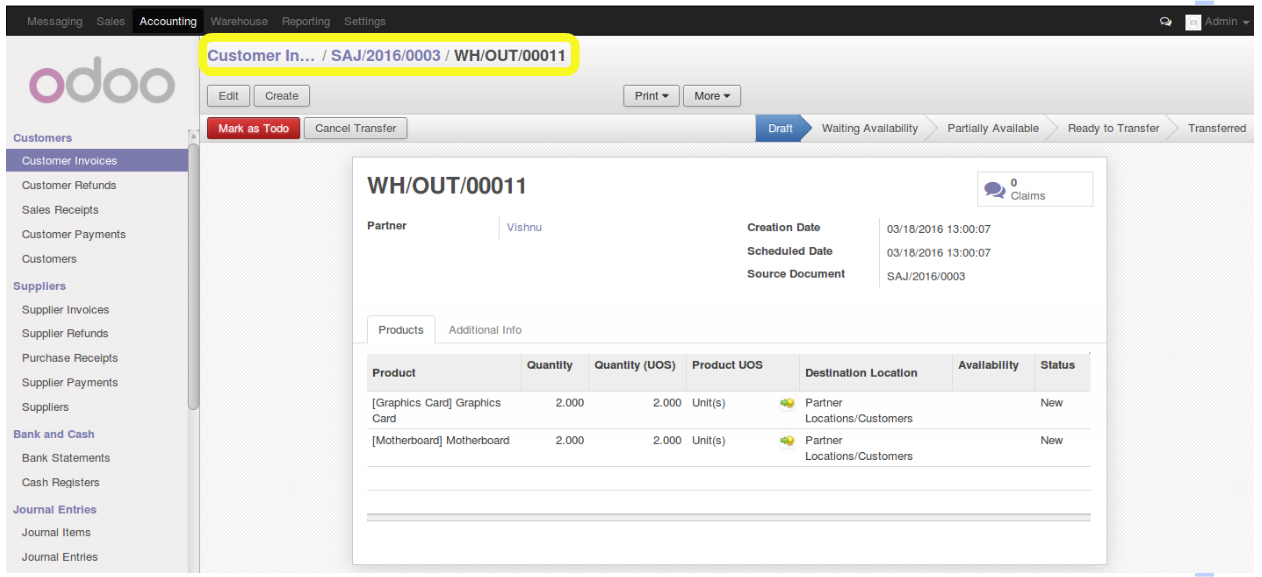The width and height of the screenshot is (1262, 577).
Task: Click the Partially Available status stage
Action: pyautogui.click(x=993, y=128)
